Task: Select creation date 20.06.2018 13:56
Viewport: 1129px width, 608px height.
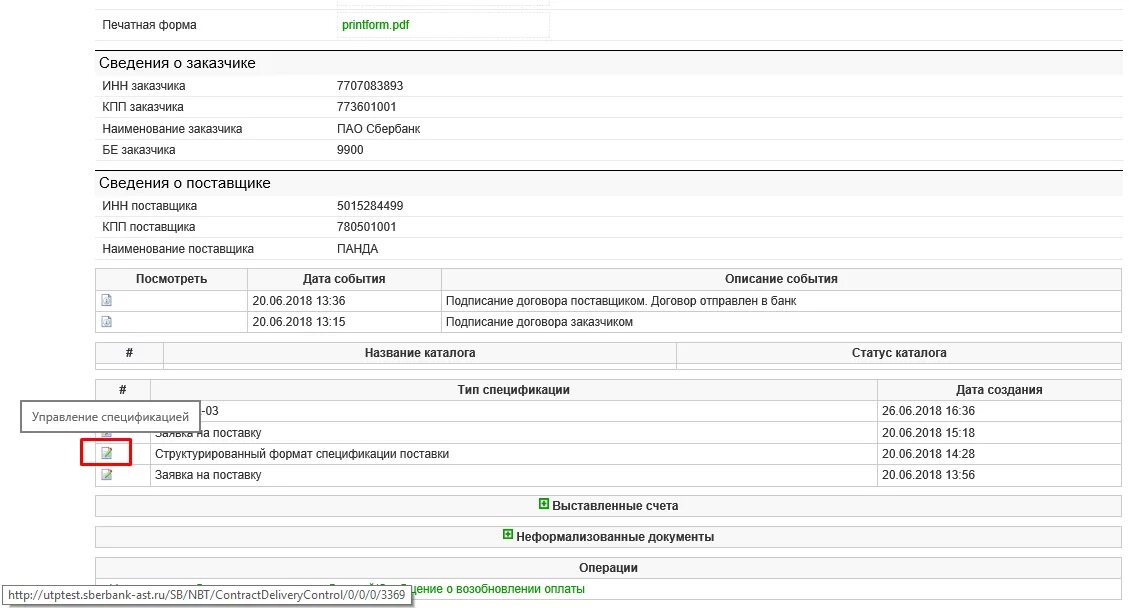Action: click(928, 475)
